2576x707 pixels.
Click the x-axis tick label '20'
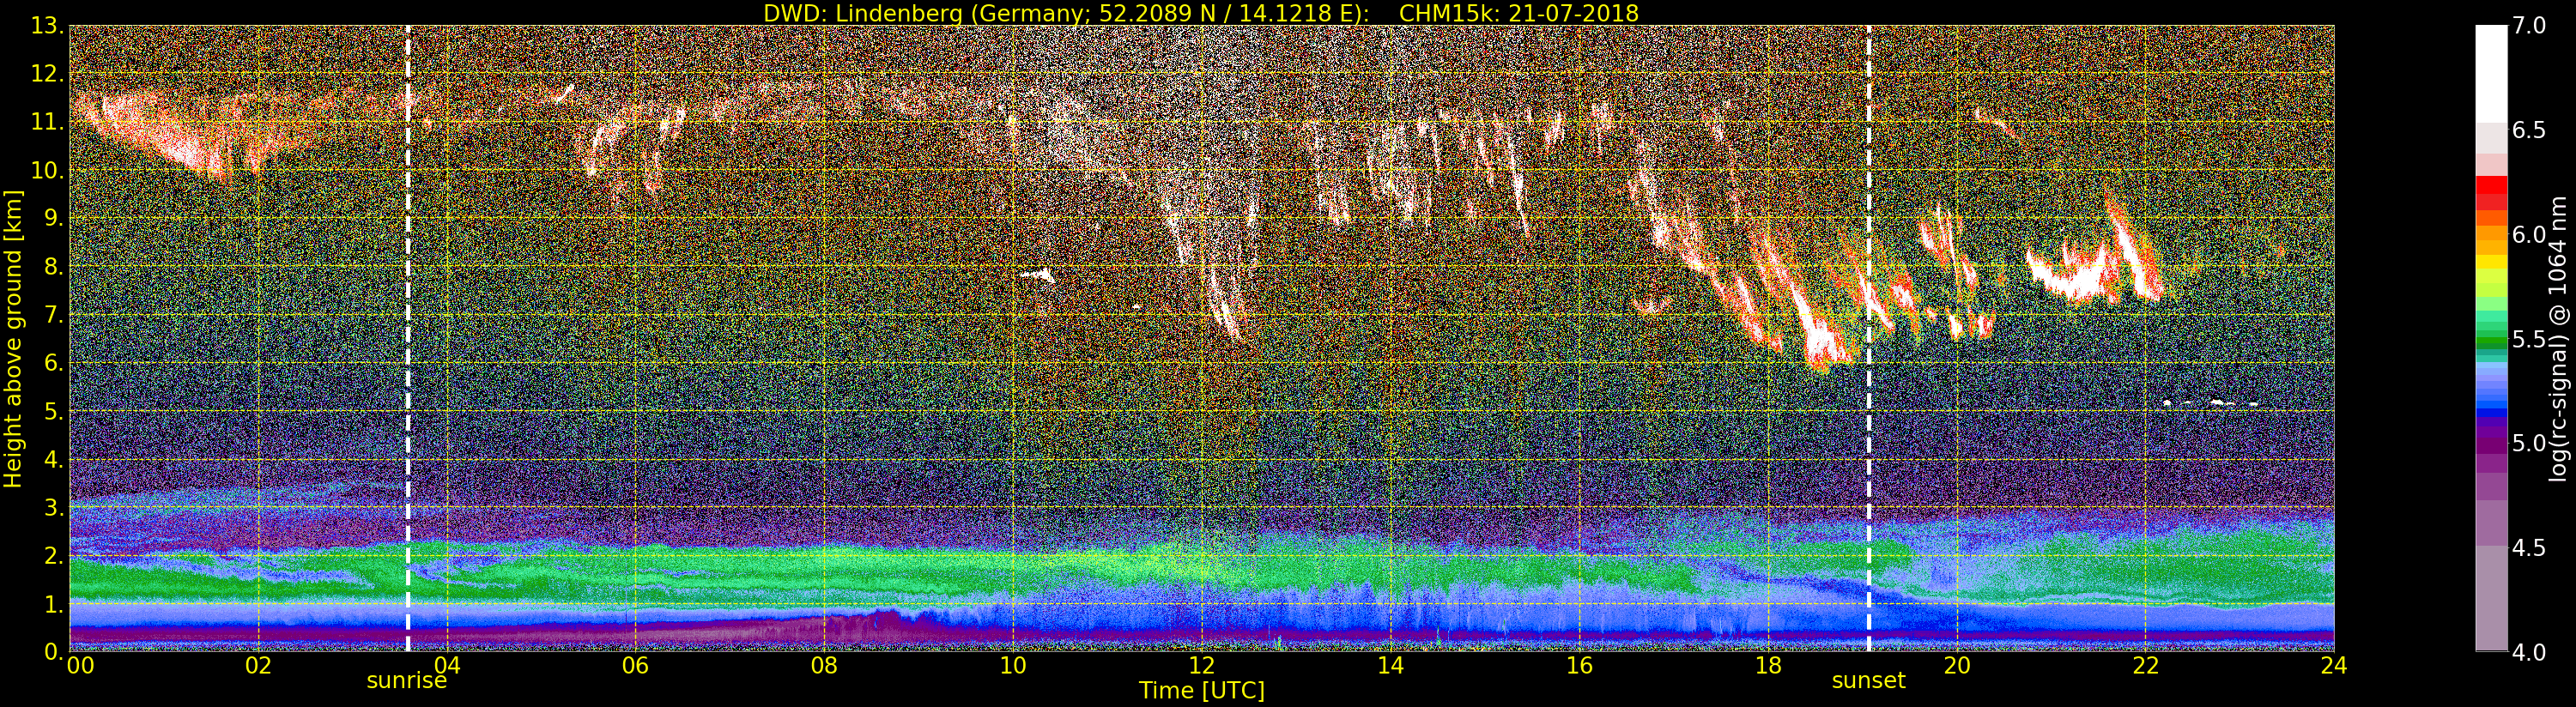pos(1957,666)
